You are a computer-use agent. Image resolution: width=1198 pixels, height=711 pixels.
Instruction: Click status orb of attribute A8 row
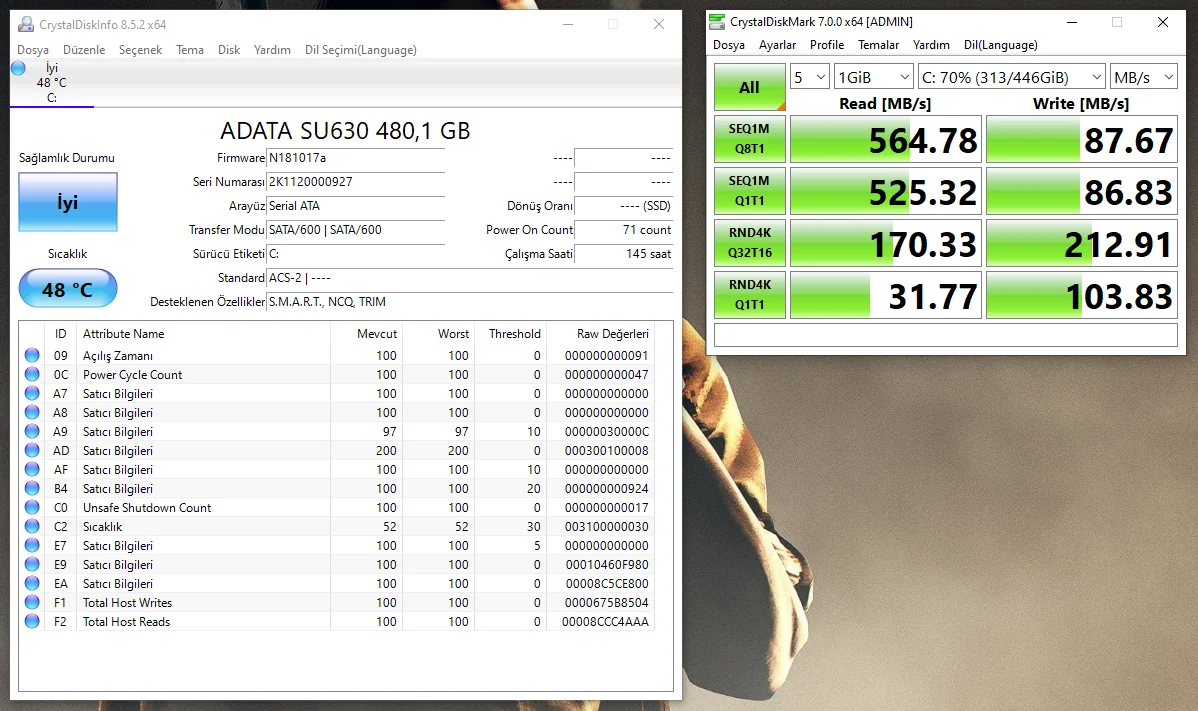coord(32,412)
